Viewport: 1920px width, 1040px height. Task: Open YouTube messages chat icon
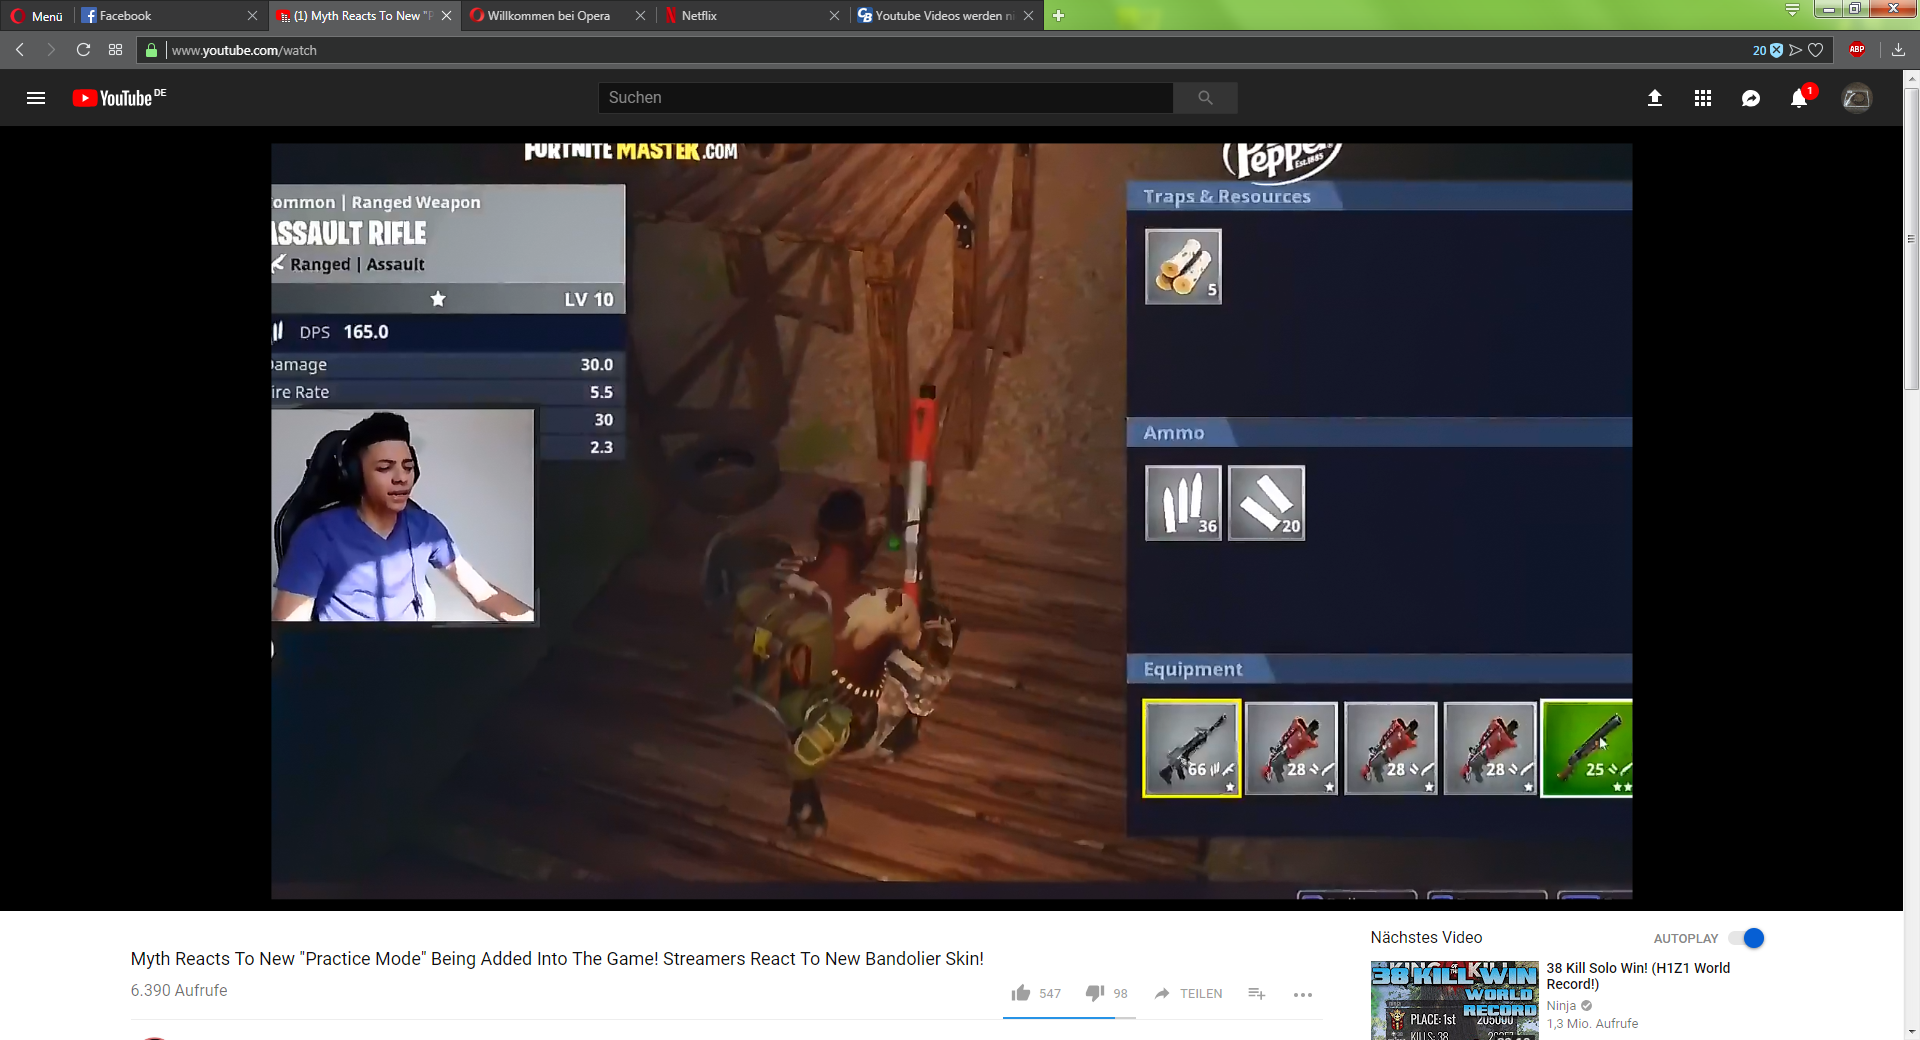click(x=1751, y=98)
